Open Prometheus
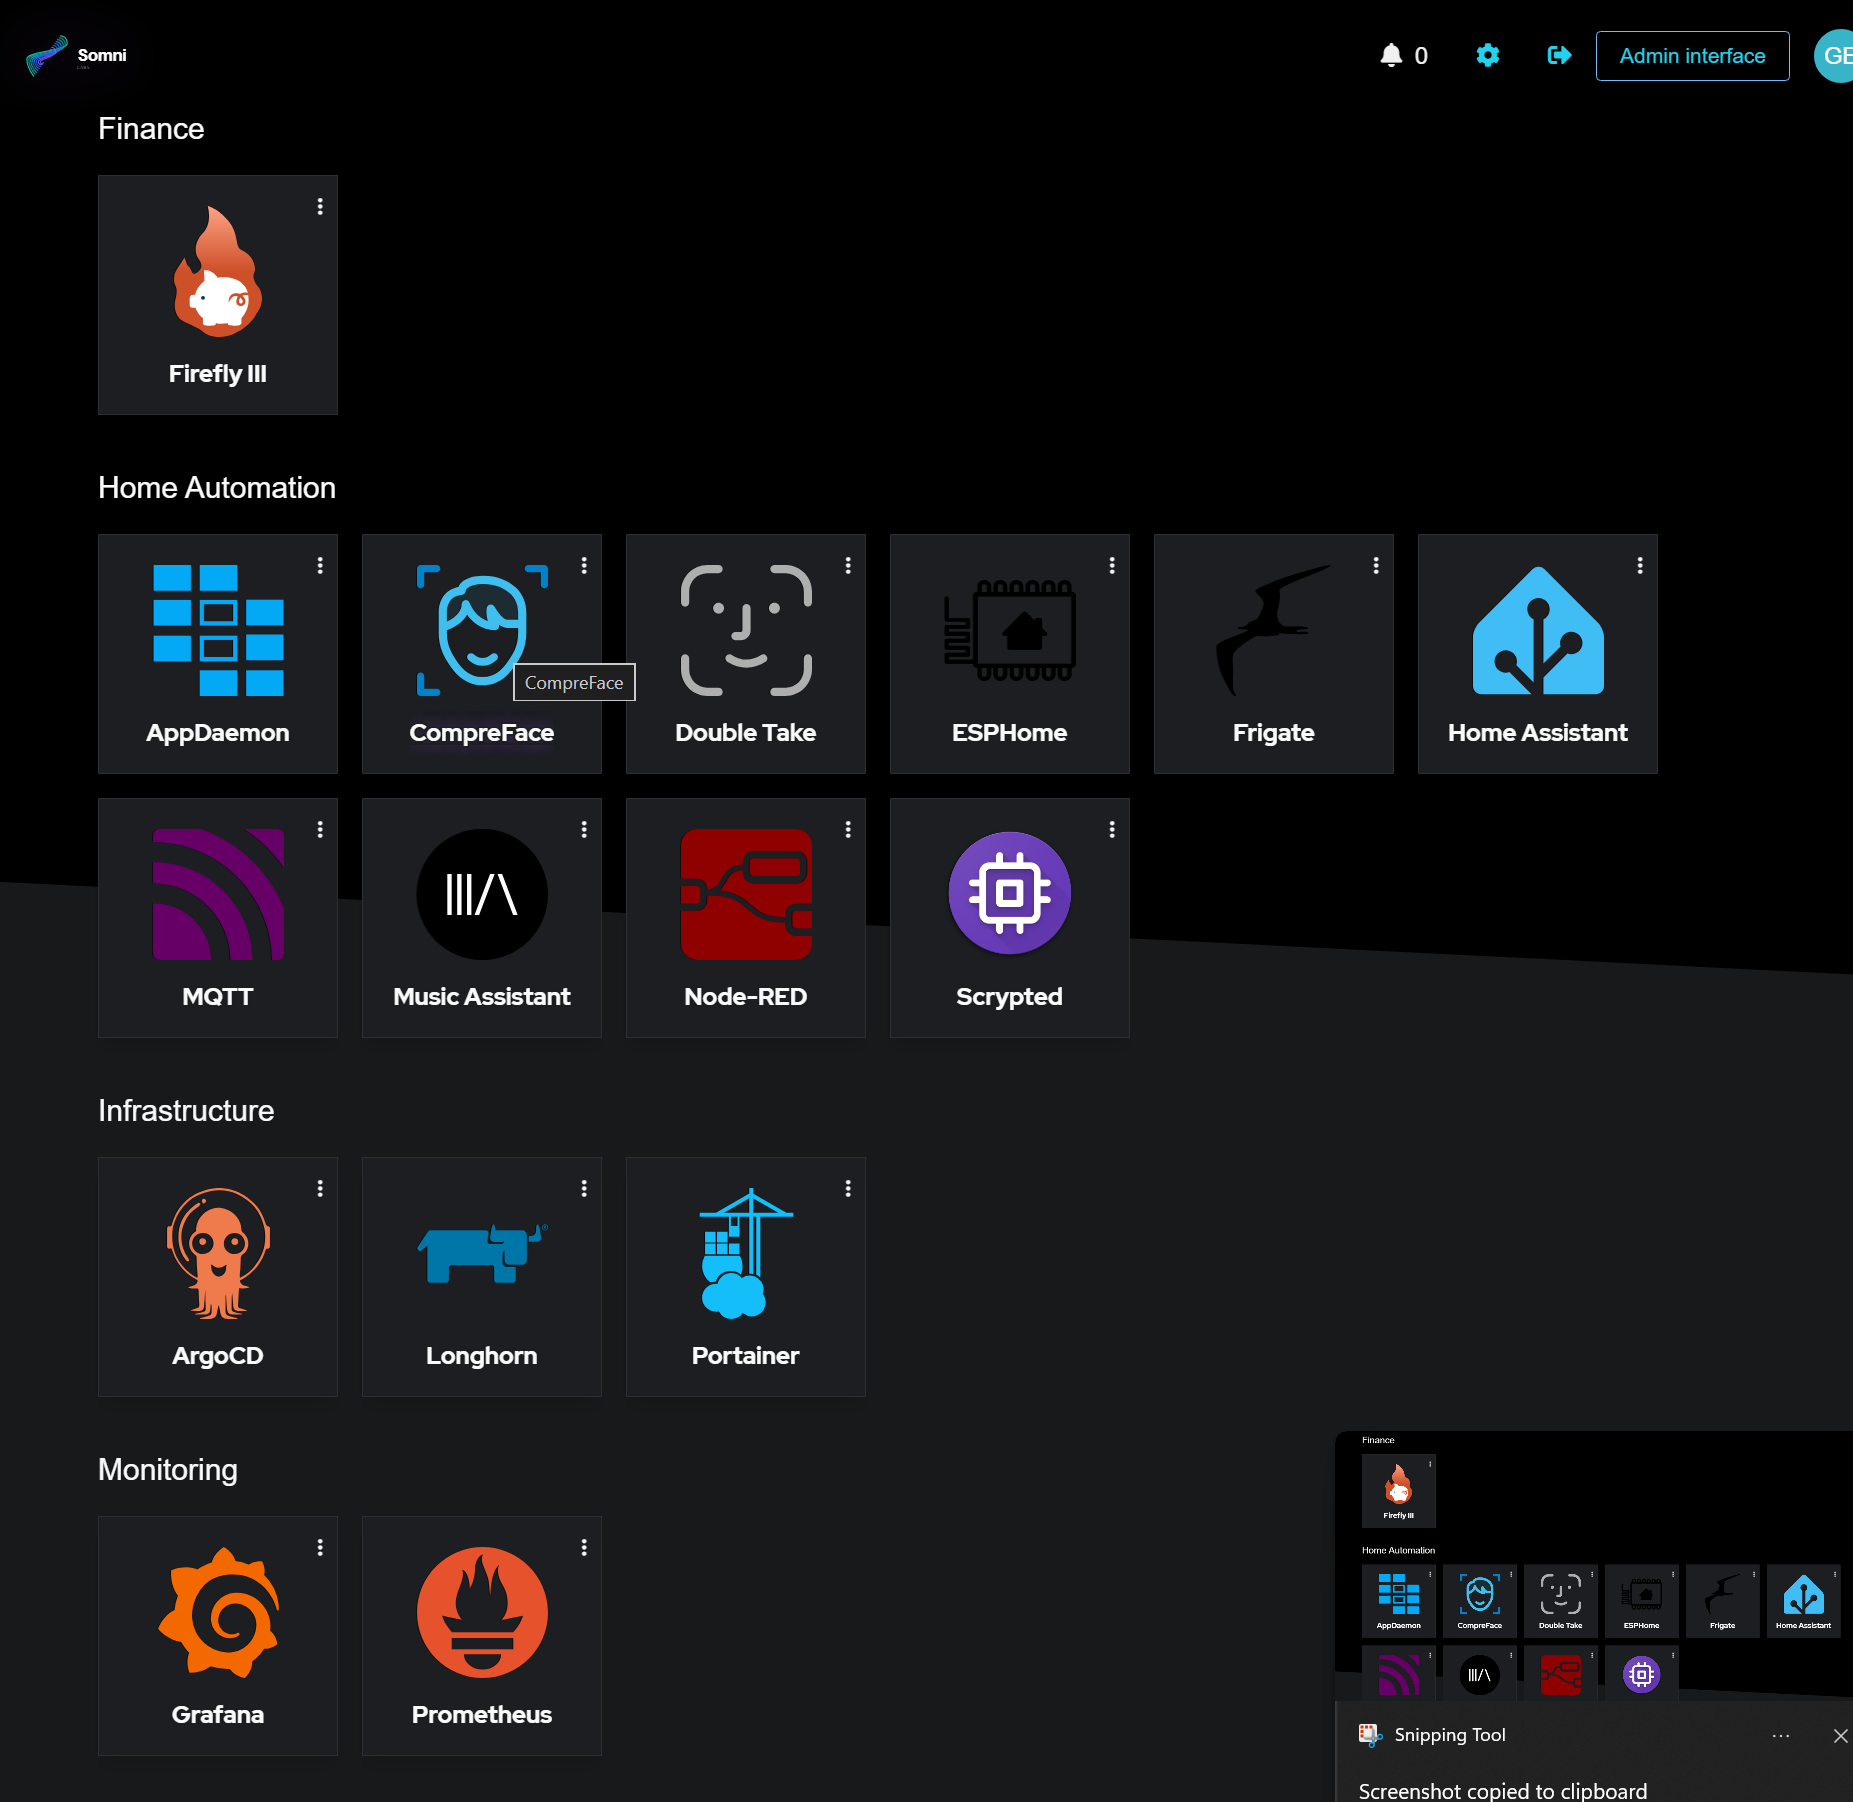 481,1635
